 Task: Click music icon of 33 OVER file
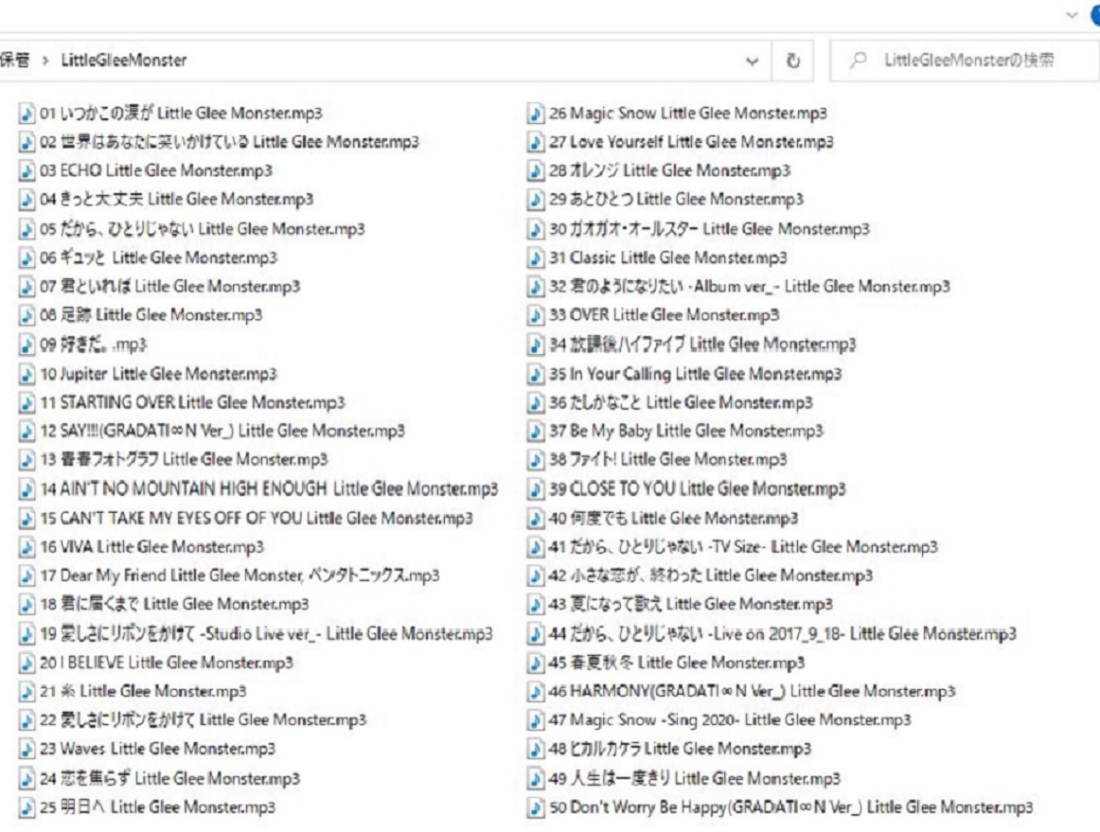click(x=535, y=316)
